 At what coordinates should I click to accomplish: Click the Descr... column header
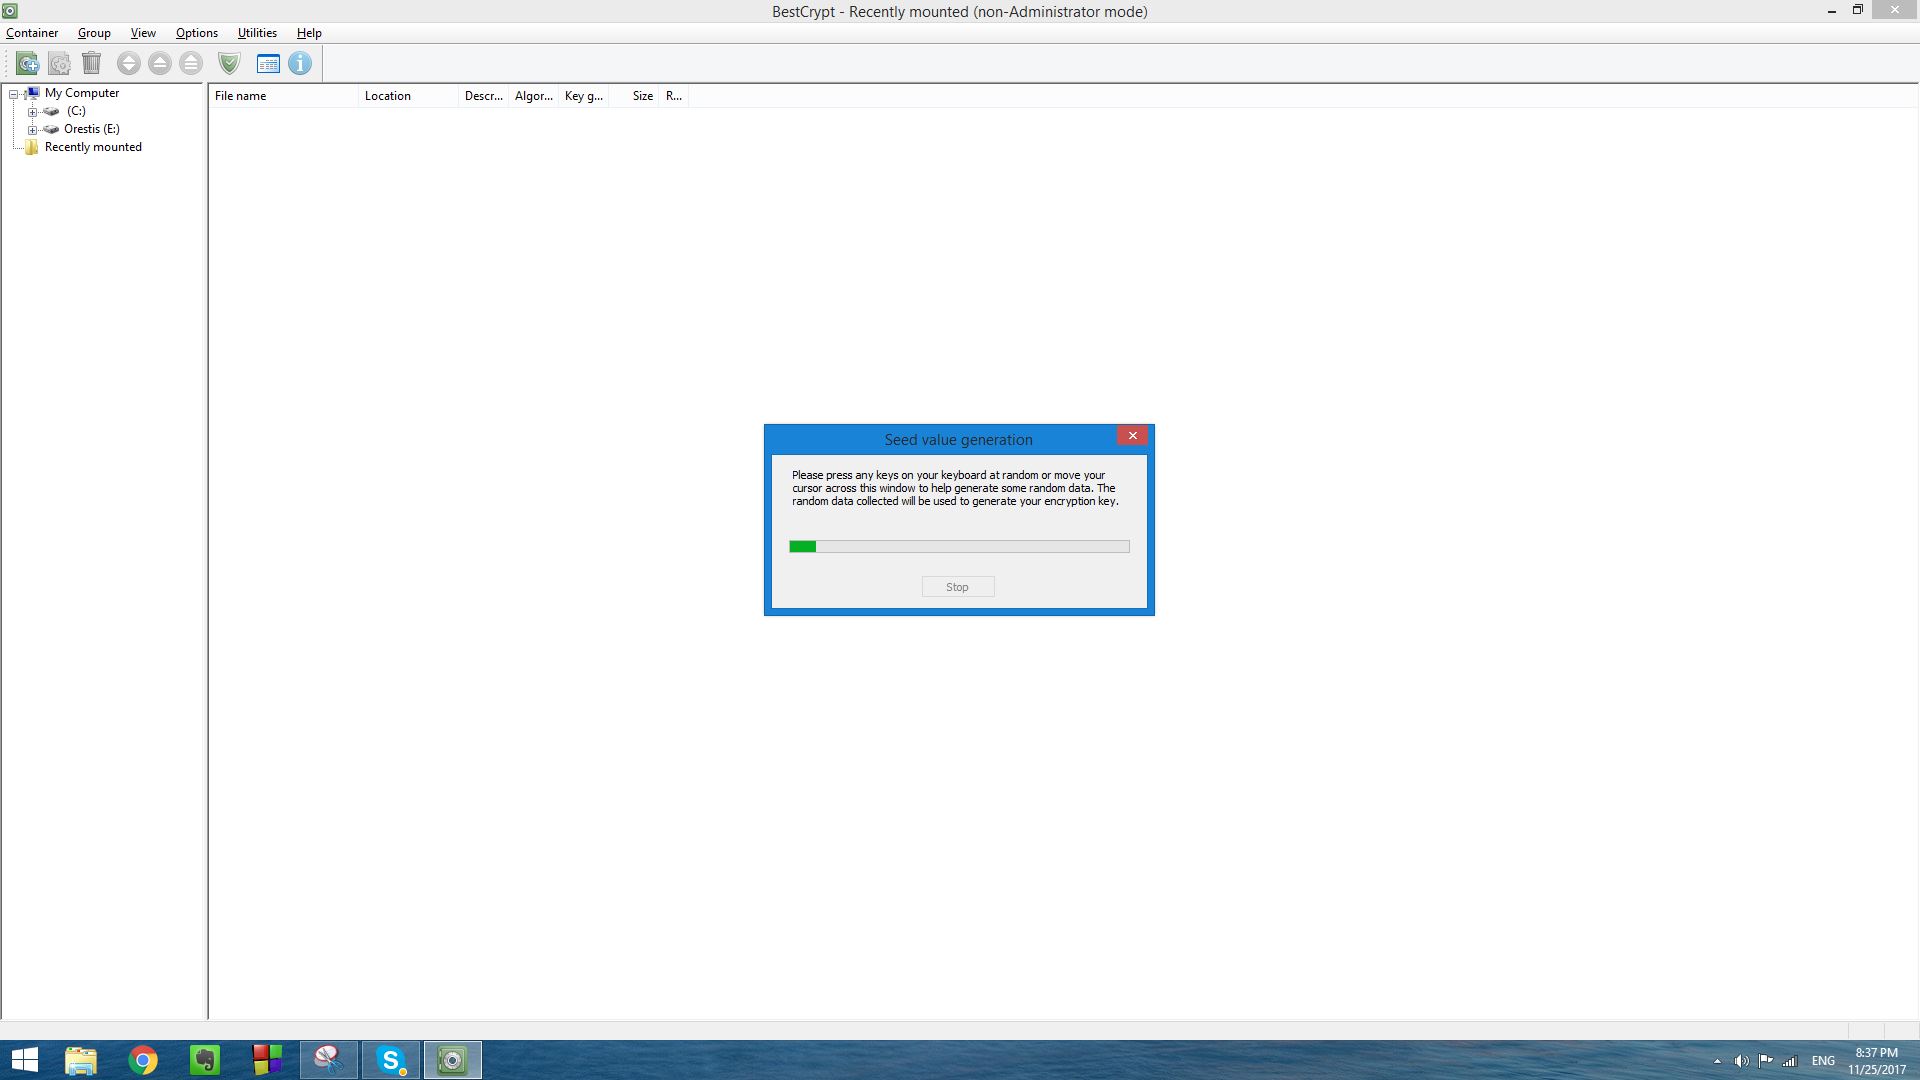484,96
